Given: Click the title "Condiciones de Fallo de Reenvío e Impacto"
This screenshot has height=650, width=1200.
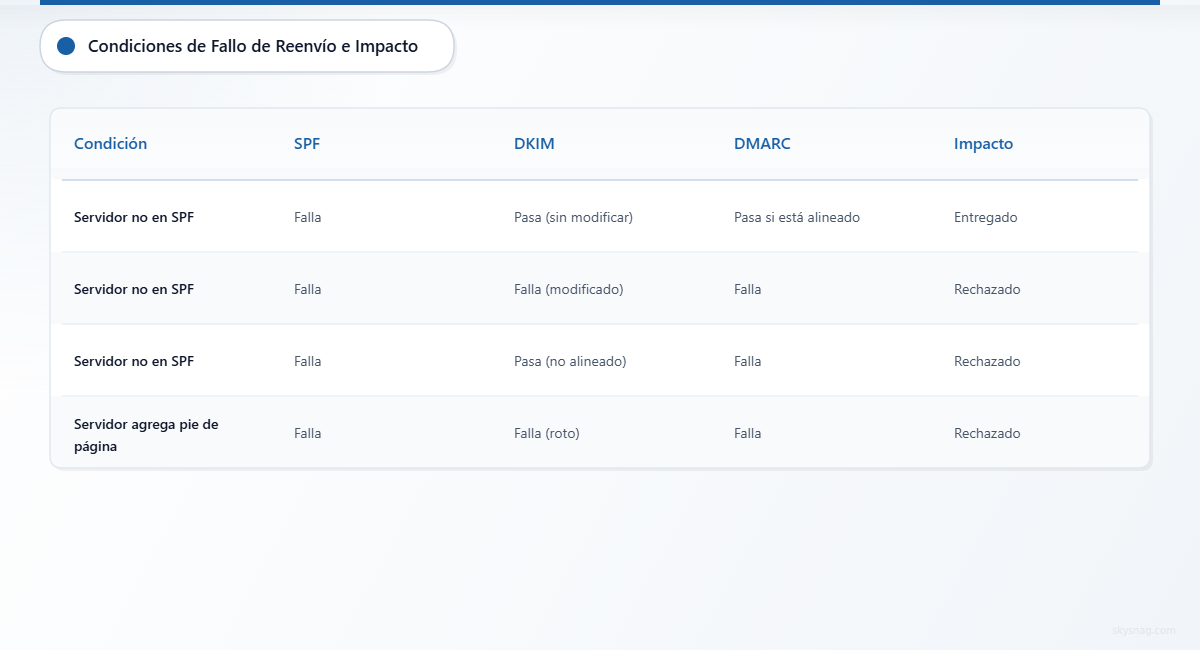Looking at the screenshot, I should tap(253, 46).
